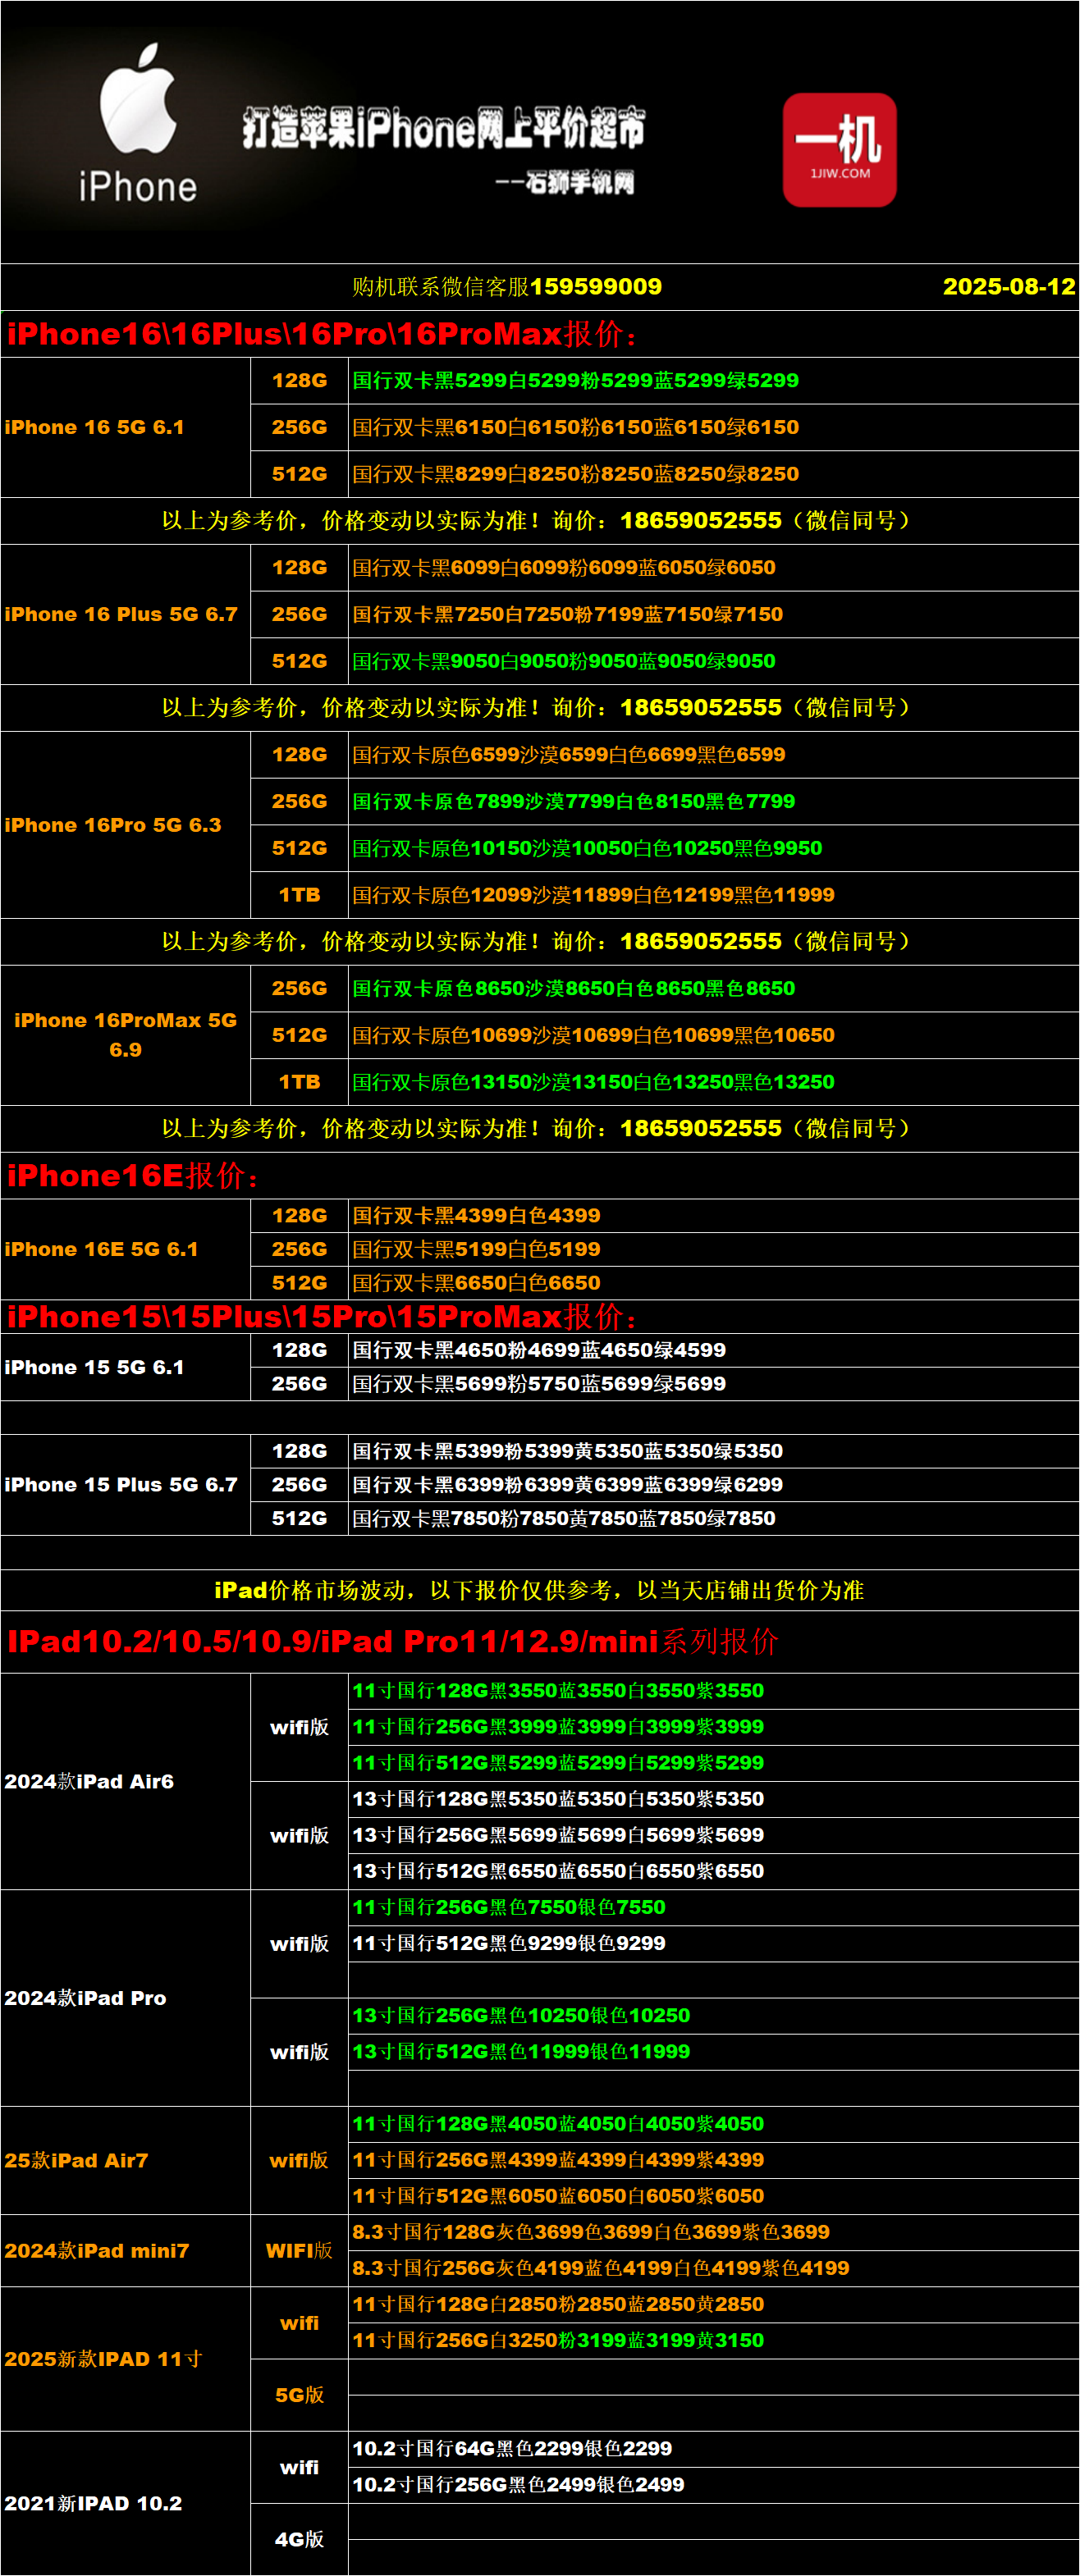
Task: Click iPhone 15 256G row 黑5699
Action: [x=713, y=1384]
